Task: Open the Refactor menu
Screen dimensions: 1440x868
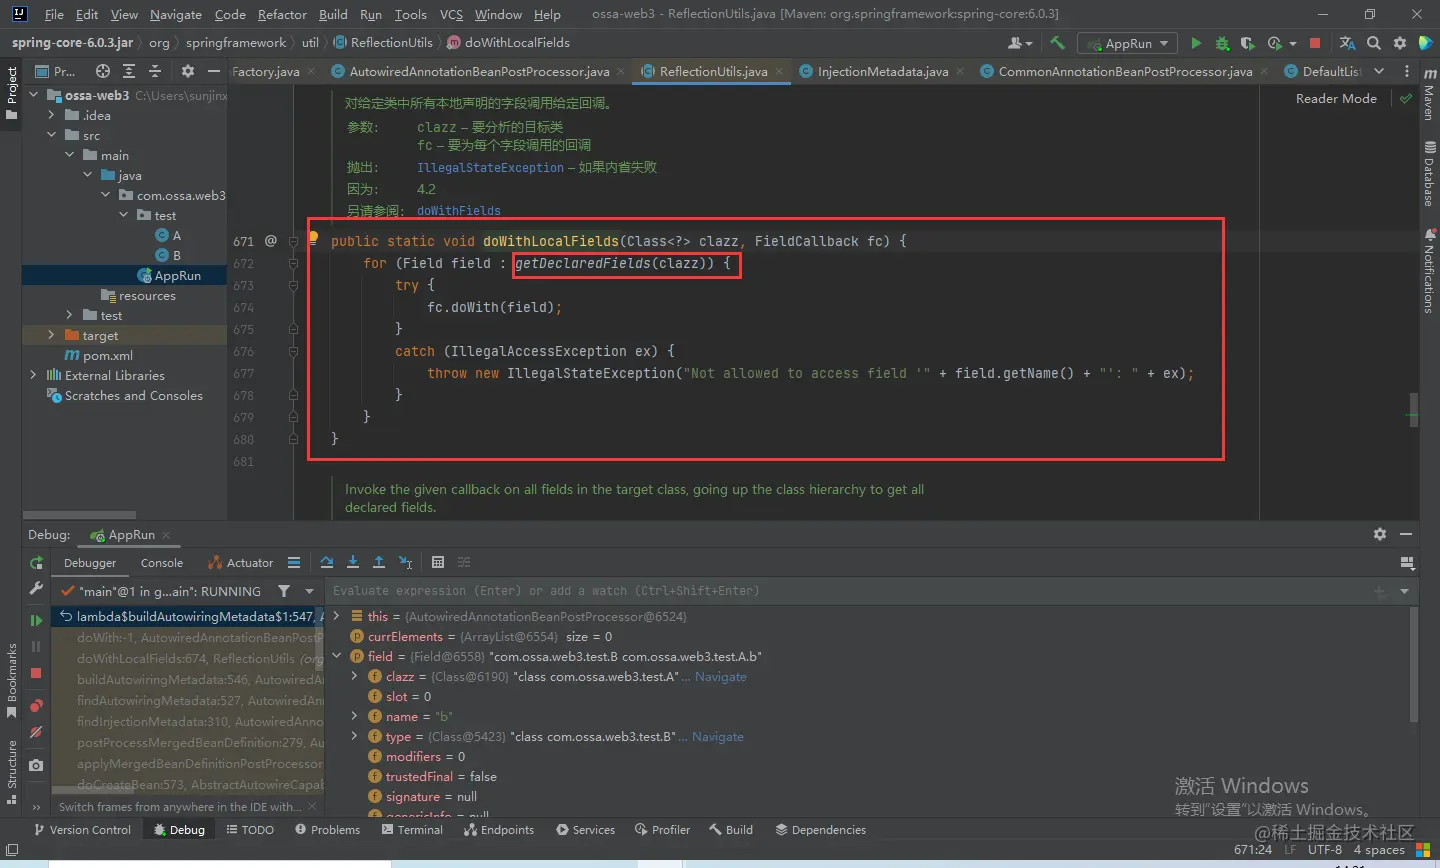Action: (282, 14)
